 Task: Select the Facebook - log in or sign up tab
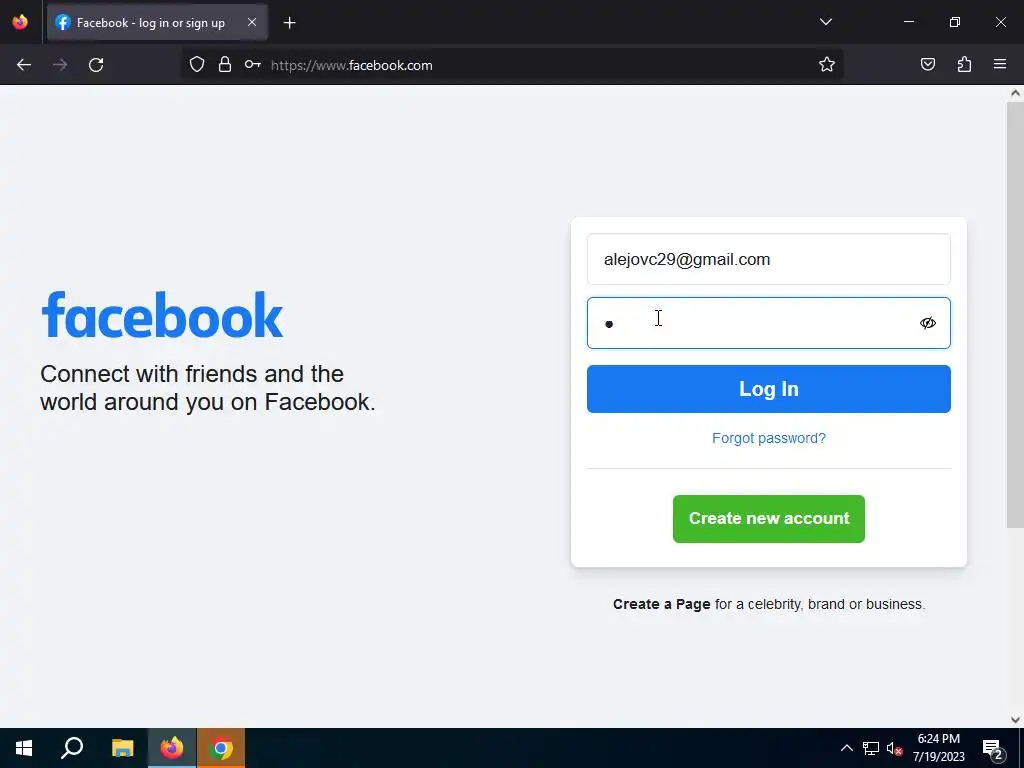click(157, 23)
